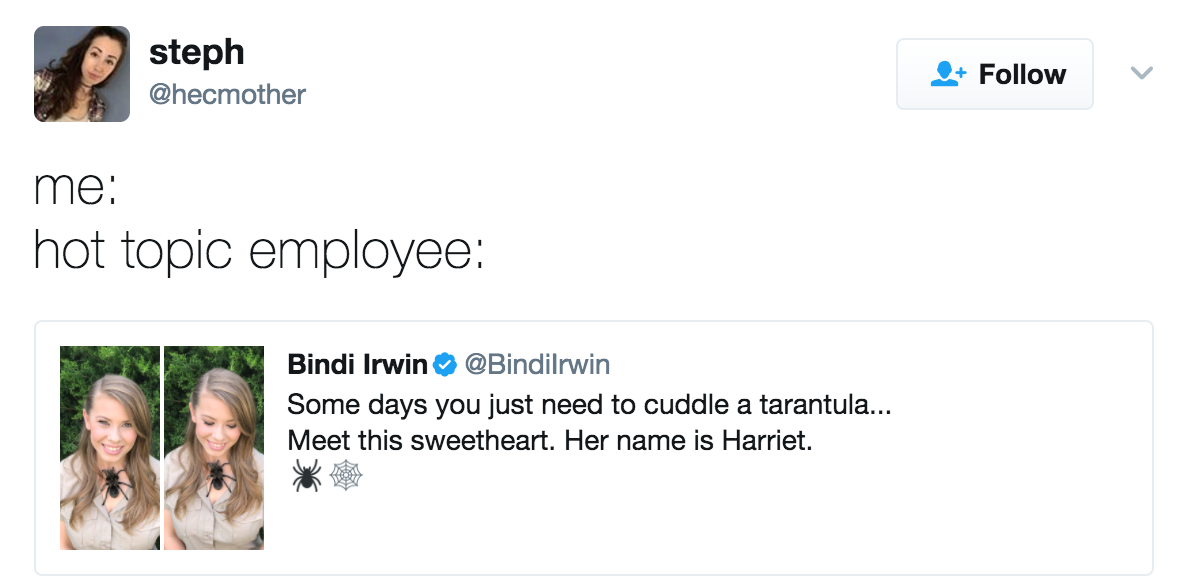Click the display name steph
Viewport: 1200px width, 588px height.
point(197,51)
